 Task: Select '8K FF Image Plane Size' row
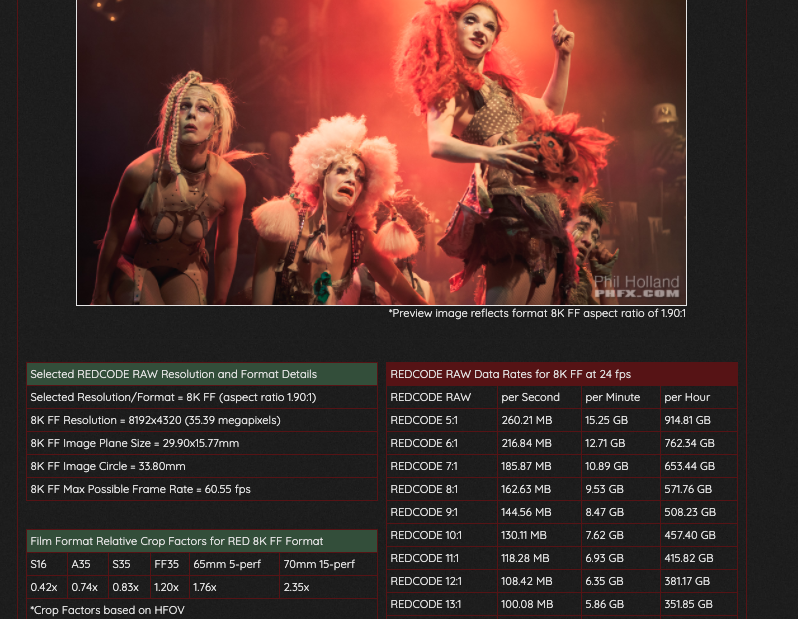click(x=202, y=443)
